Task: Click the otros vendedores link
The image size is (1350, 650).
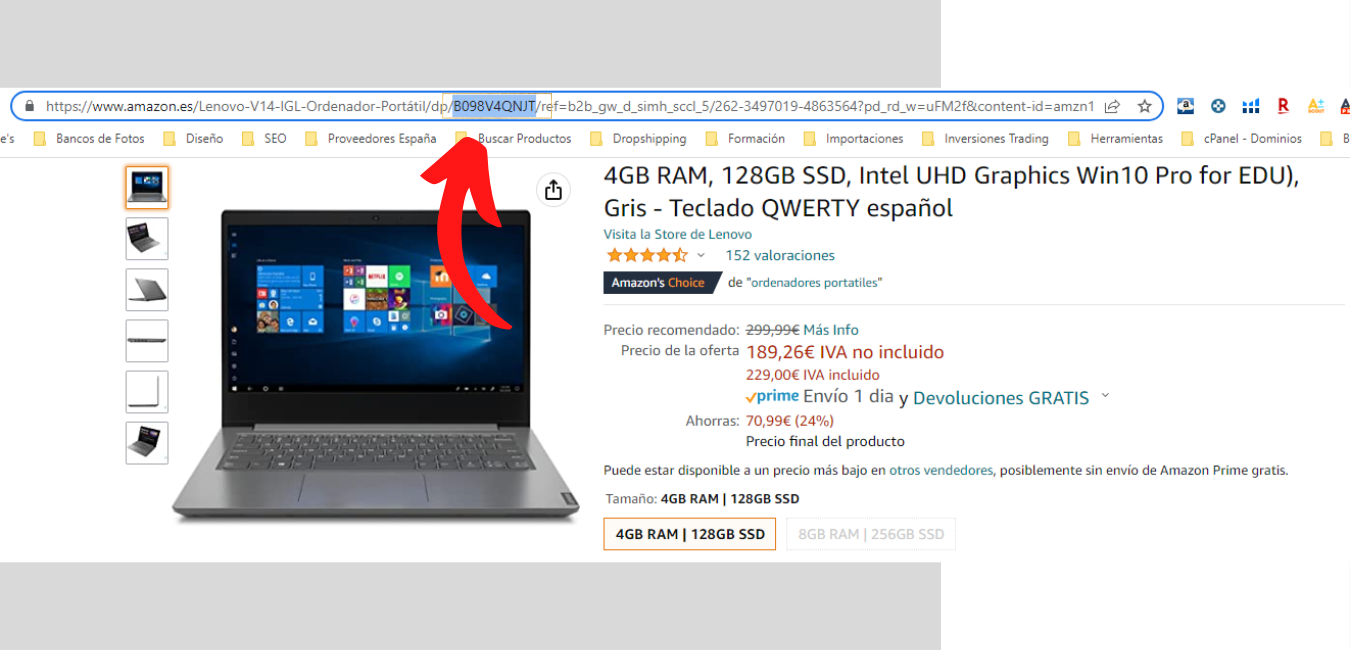Action: (941, 470)
